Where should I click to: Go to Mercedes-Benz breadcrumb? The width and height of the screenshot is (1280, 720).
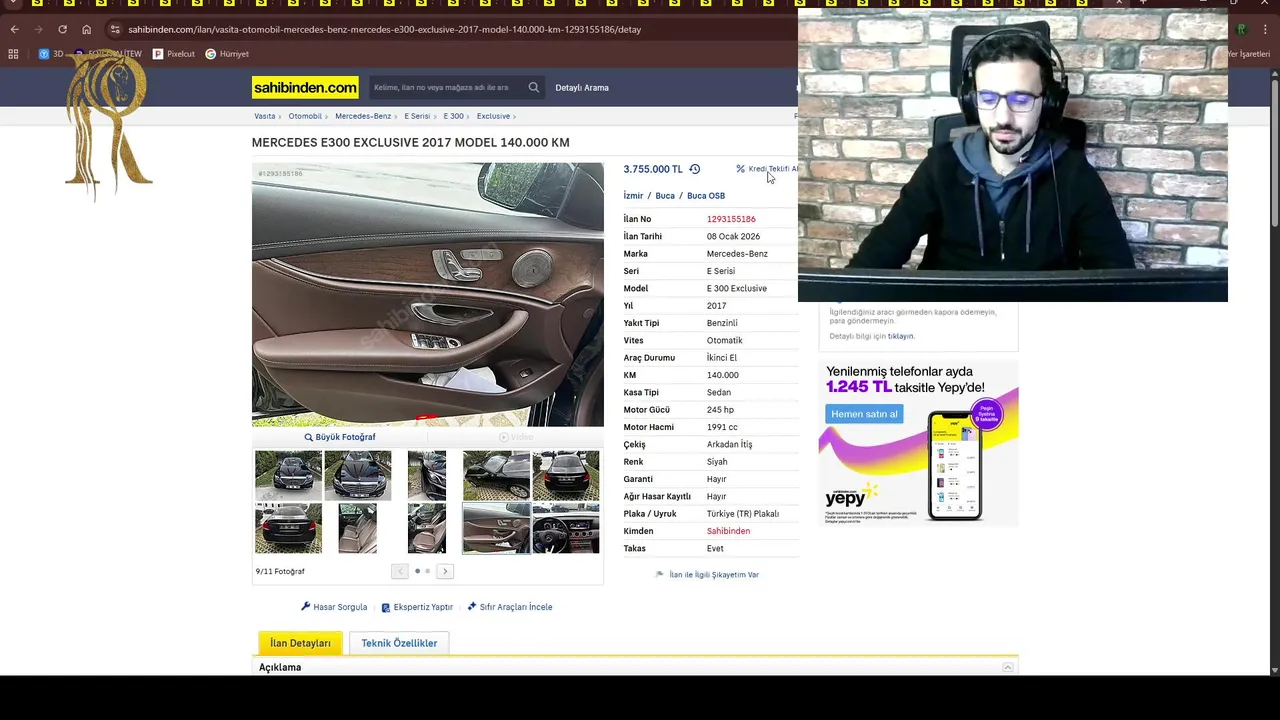click(363, 116)
